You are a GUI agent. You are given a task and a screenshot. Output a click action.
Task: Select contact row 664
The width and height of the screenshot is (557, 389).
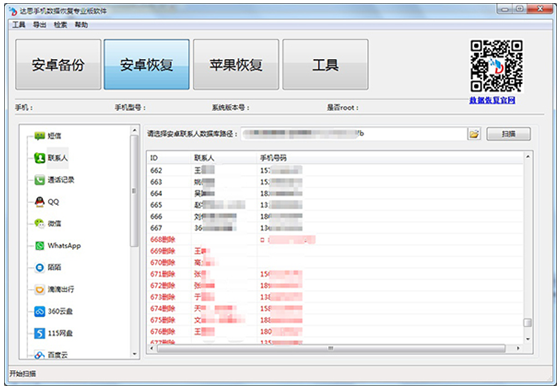335,194
